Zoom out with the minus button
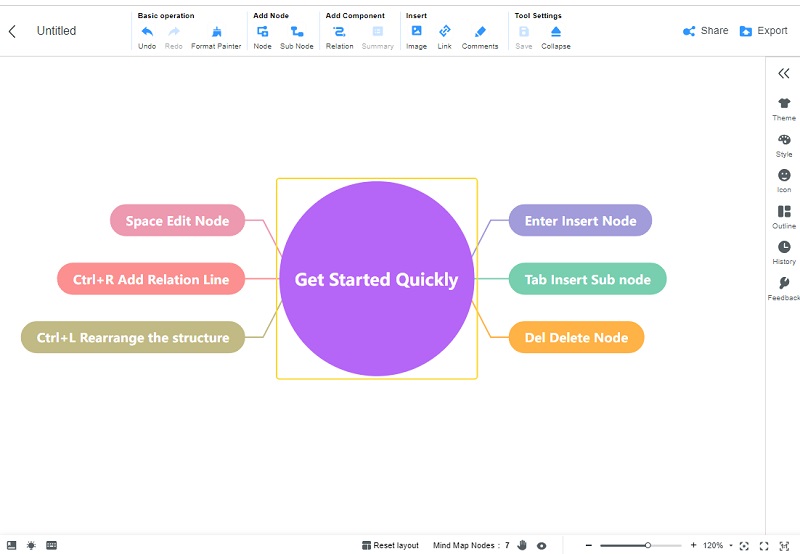800x554 pixels. click(588, 545)
